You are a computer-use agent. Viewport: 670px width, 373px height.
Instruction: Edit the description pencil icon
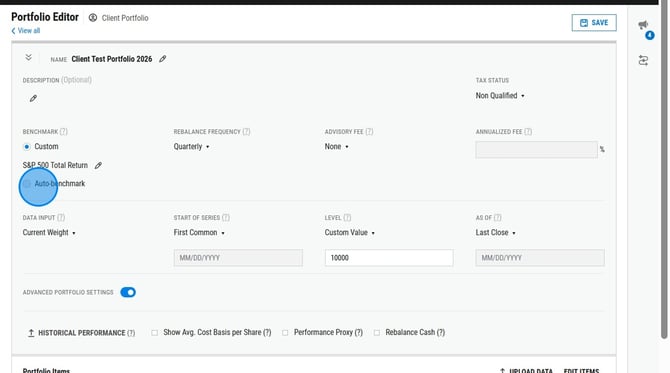[33, 98]
